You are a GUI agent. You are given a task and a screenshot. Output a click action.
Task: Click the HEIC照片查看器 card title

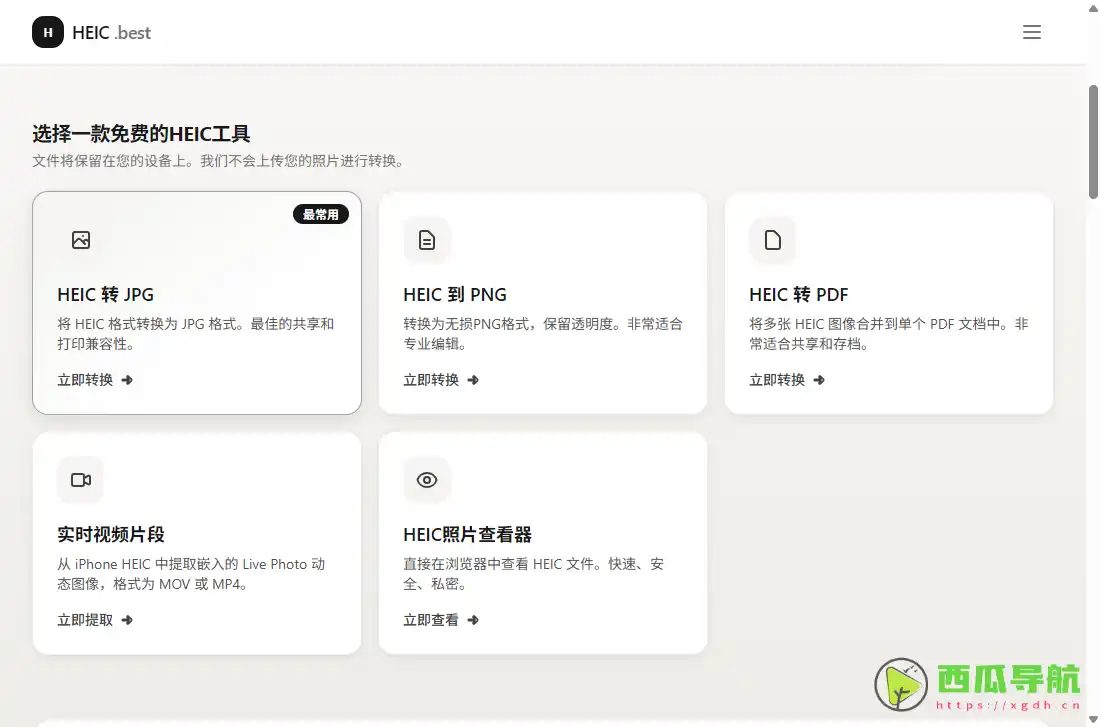coord(468,535)
